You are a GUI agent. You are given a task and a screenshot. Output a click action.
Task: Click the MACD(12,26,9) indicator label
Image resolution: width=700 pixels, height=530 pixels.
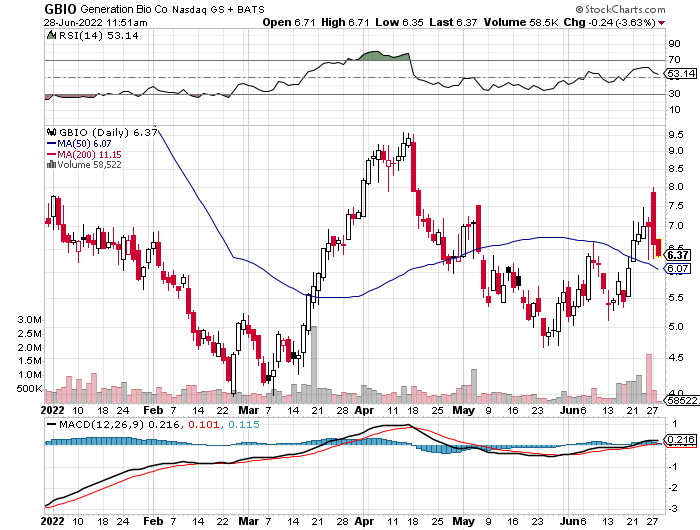pos(101,424)
